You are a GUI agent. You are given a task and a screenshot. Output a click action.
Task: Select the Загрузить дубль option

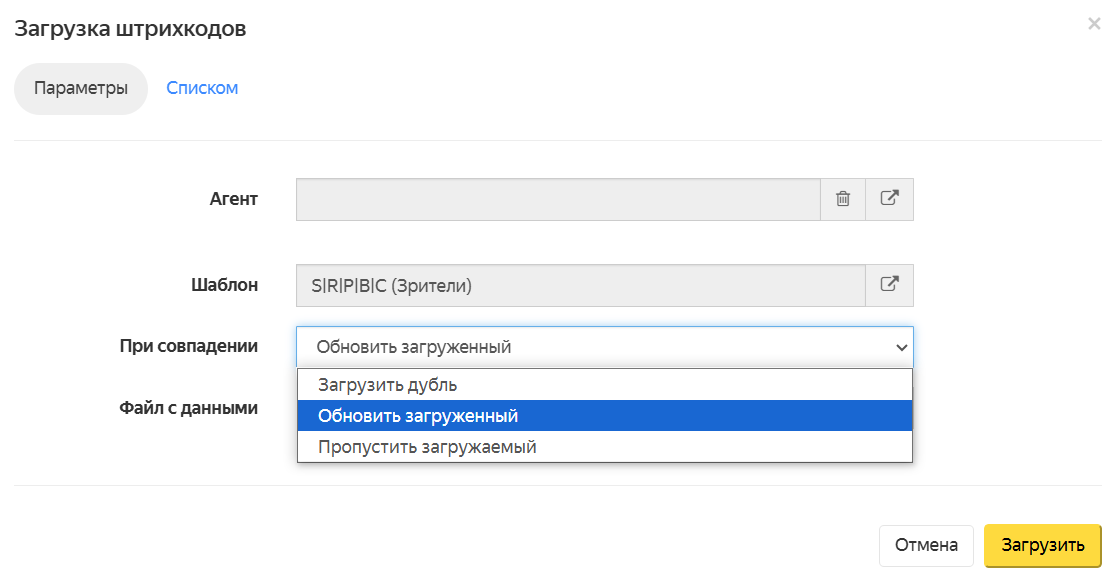point(605,385)
